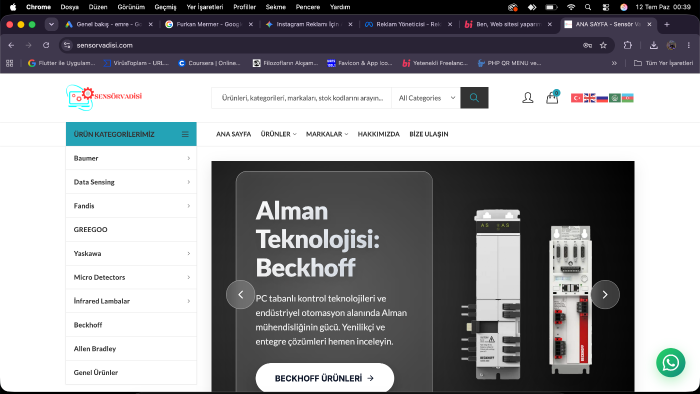
Task: Go to previous slider banner
Action: [x=241, y=294]
